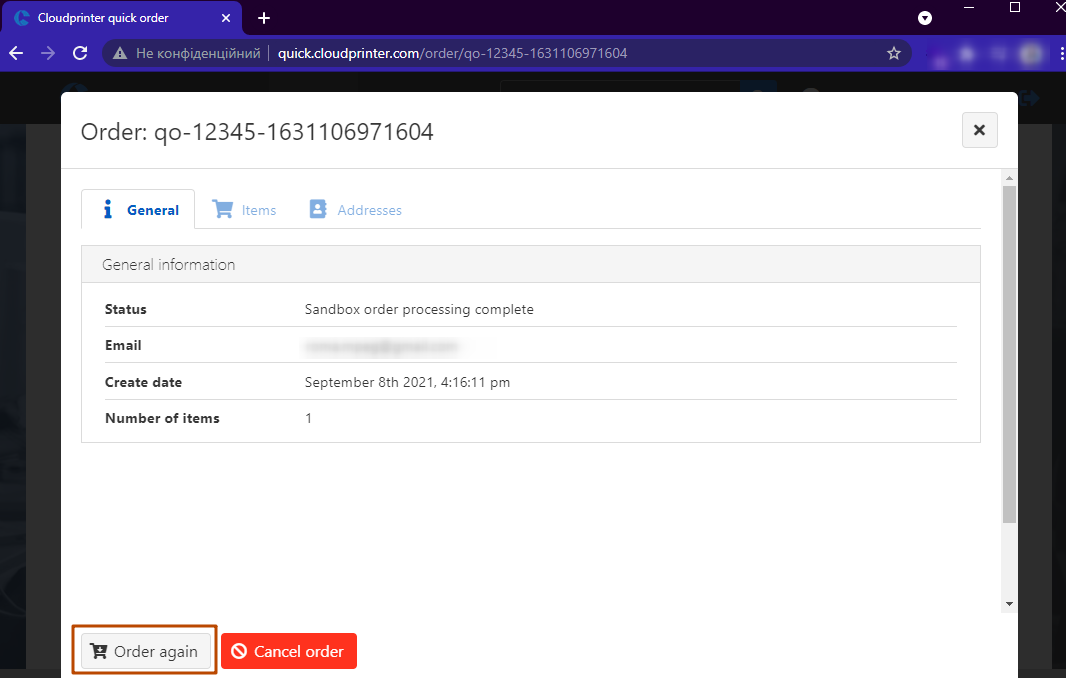Click the dialog scrollbar down arrow
Screen dimensions: 1066x678
pyautogui.click(x=1010, y=604)
